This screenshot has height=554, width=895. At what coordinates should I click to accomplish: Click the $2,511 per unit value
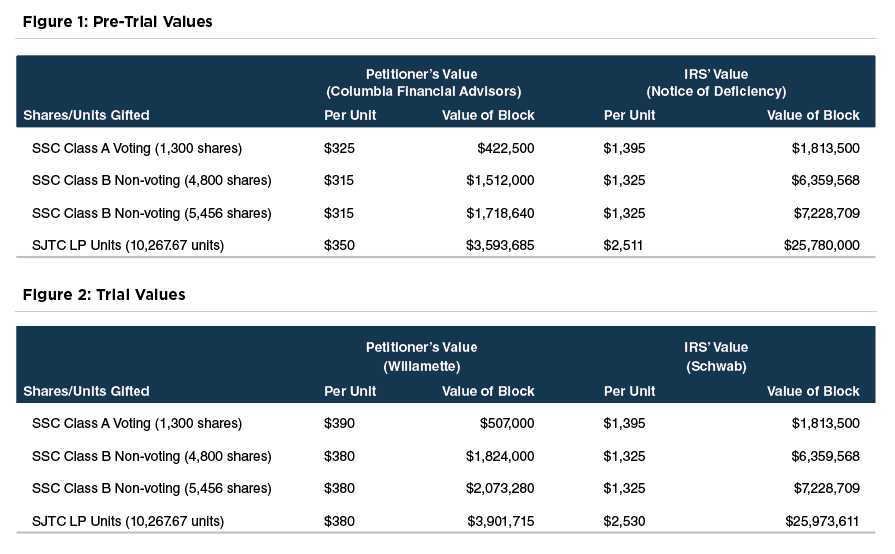pyautogui.click(x=624, y=245)
